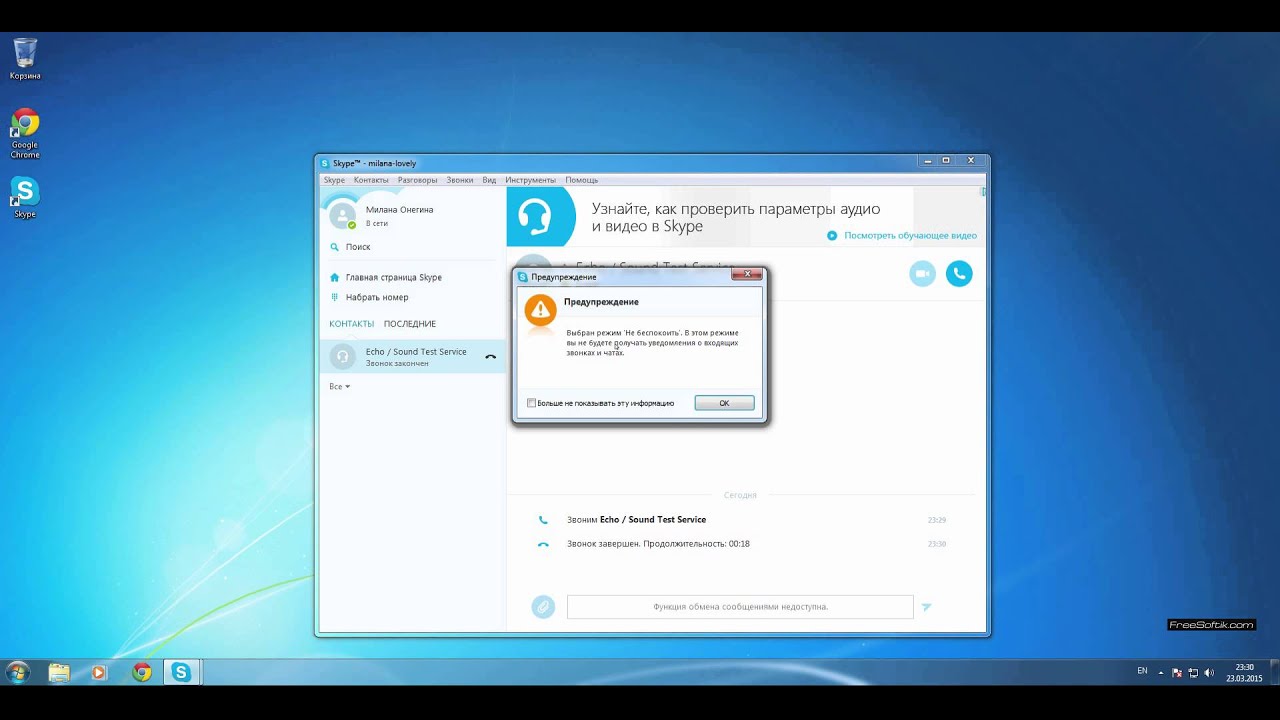Screen dimensions: 1280x720
Task: Switch to the КОНТАКТЫ tab
Action: point(351,324)
